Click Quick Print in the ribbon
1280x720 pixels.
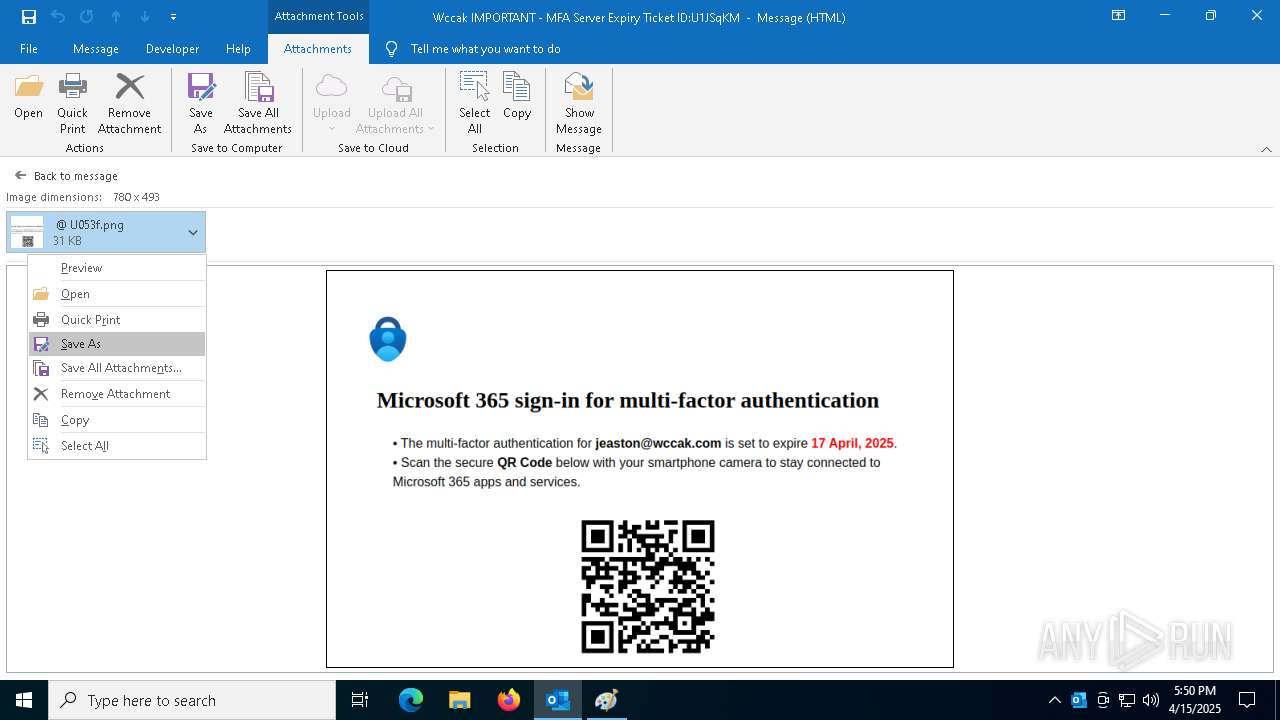click(x=72, y=104)
